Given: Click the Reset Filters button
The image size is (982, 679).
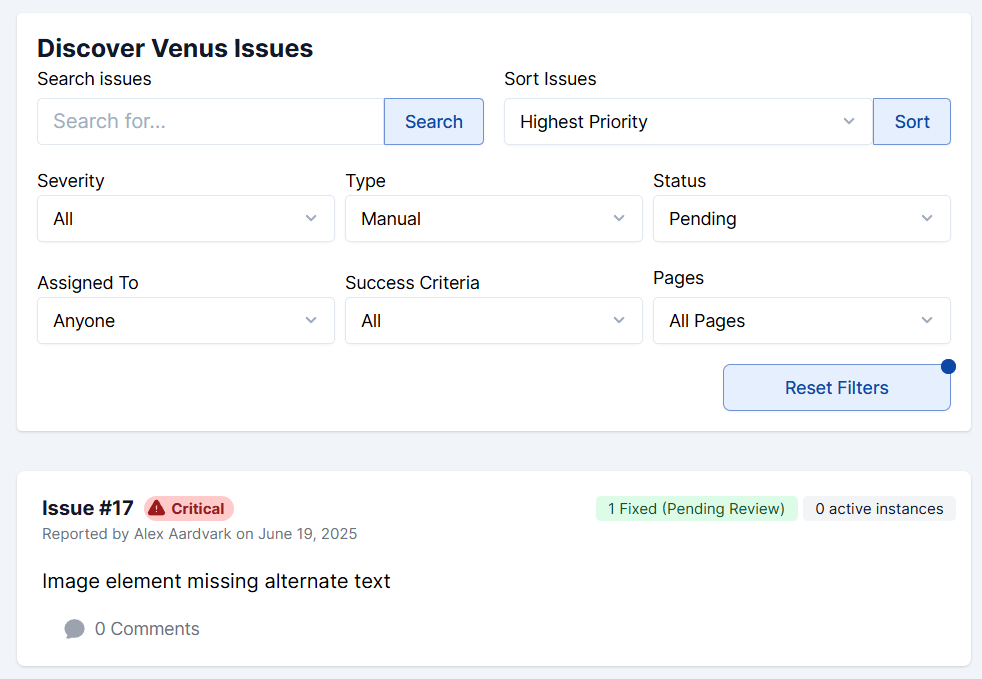Looking at the screenshot, I should click(x=836, y=388).
